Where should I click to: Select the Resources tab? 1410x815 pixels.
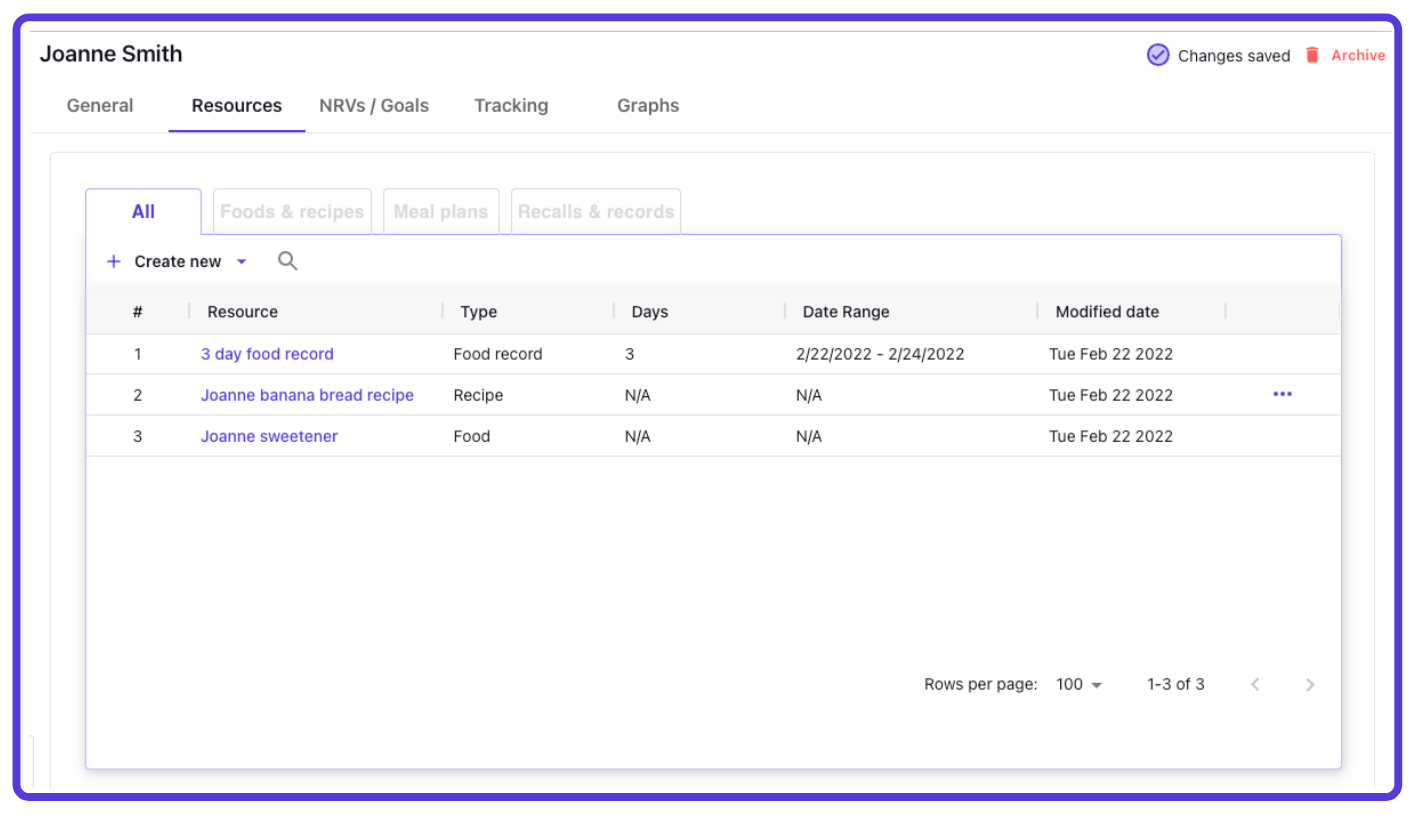click(x=237, y=105)
